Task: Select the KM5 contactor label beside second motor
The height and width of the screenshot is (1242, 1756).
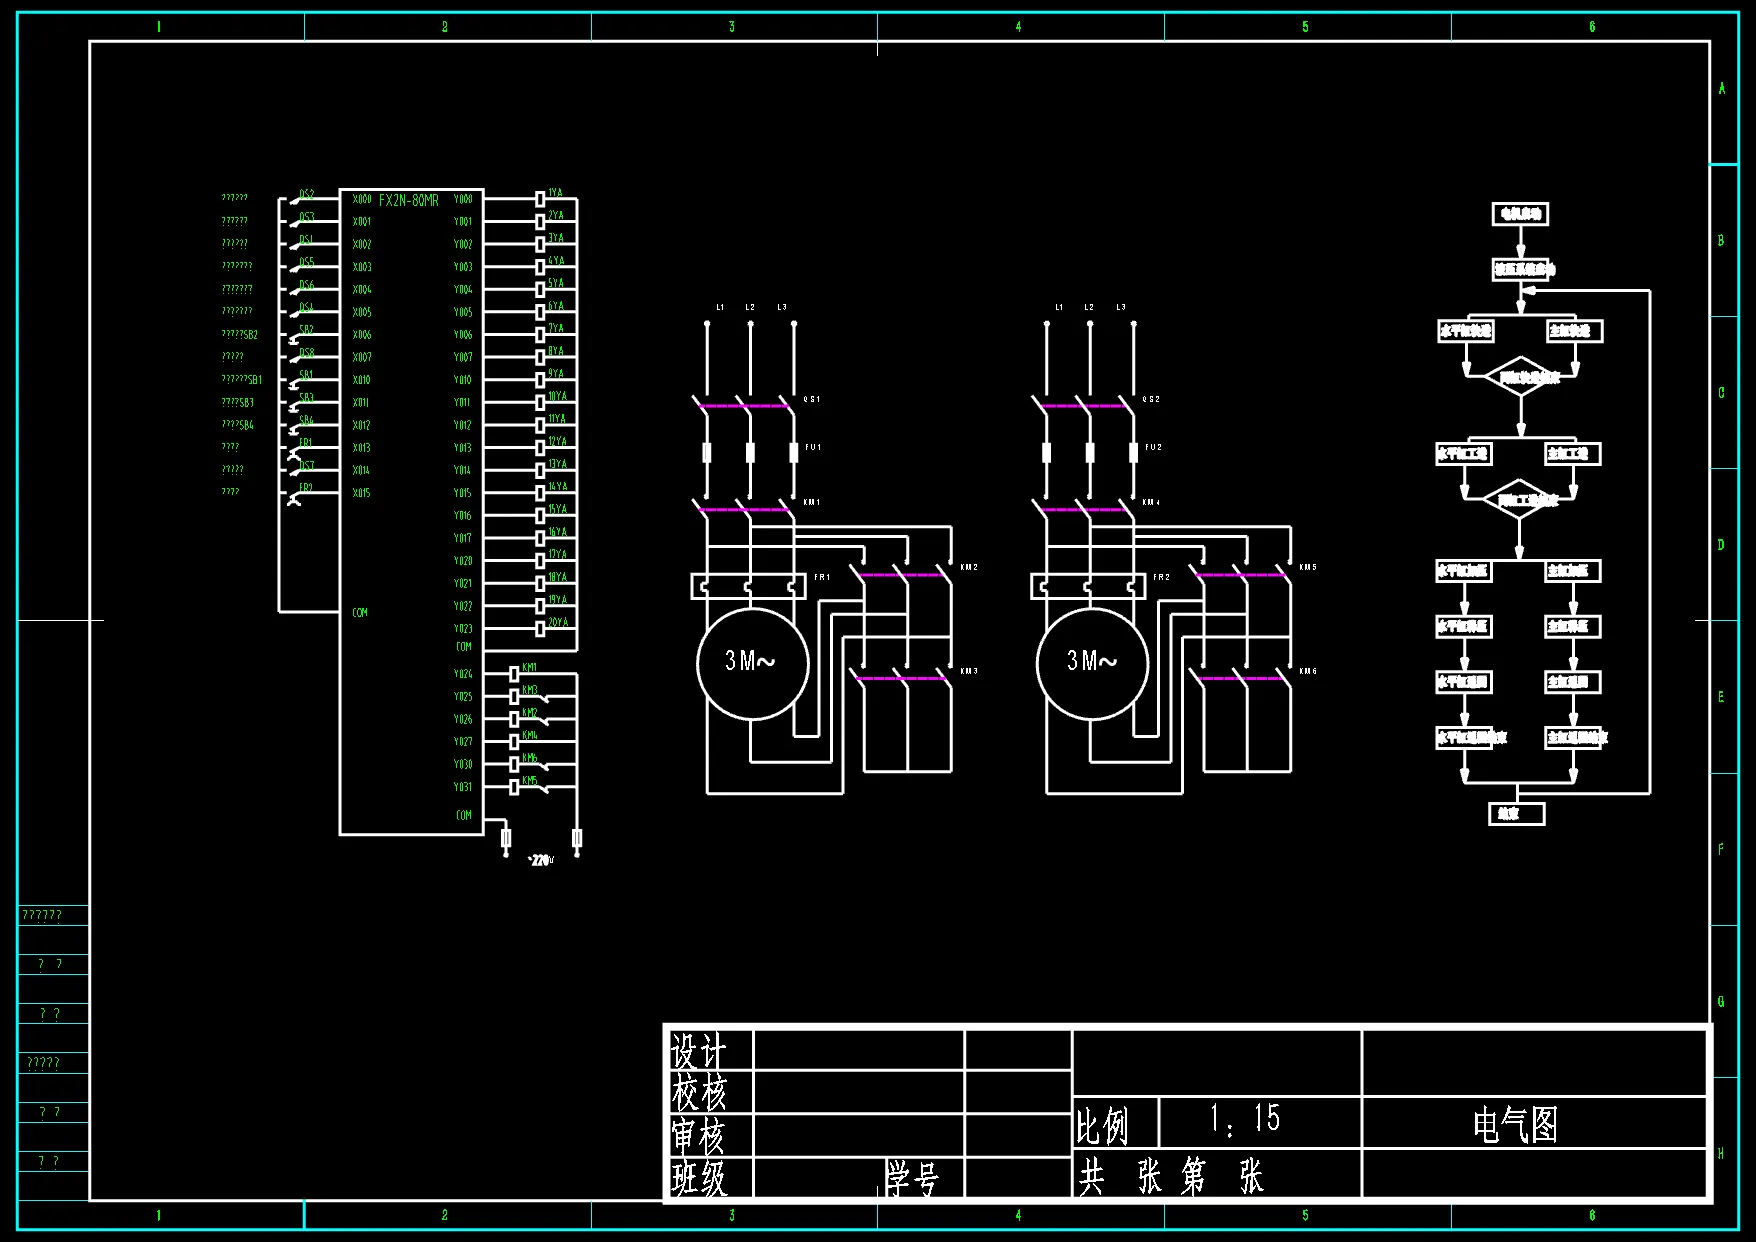Action: click(x=1308, y=567)
